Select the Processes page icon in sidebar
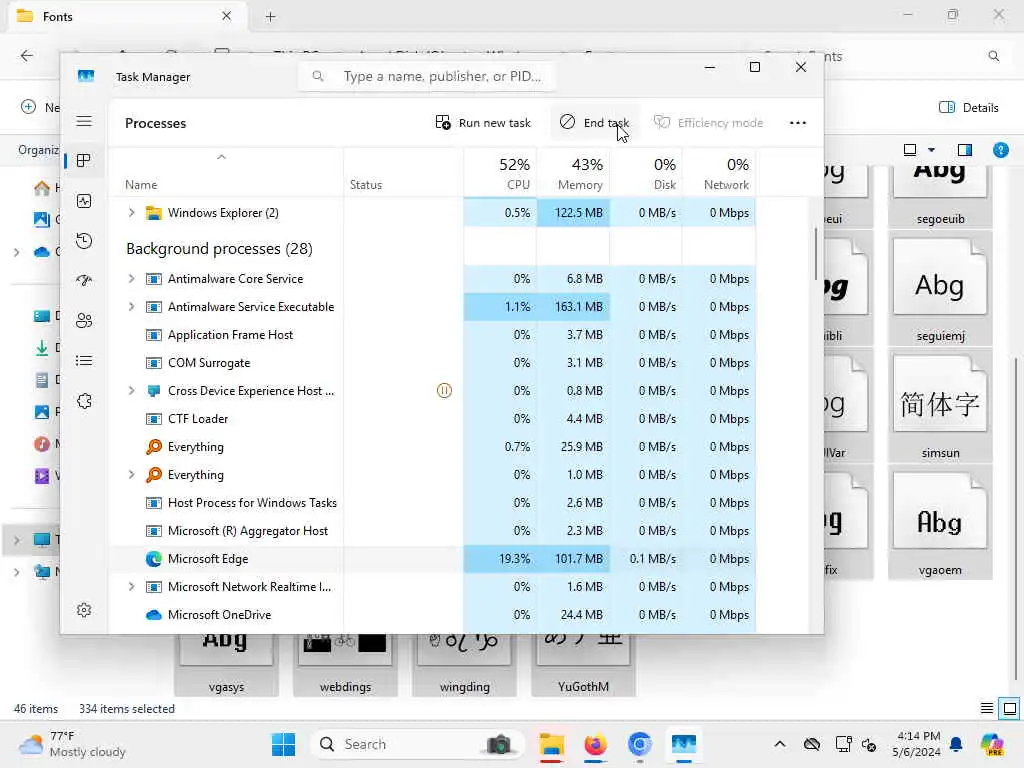 (x=84, y=161)
